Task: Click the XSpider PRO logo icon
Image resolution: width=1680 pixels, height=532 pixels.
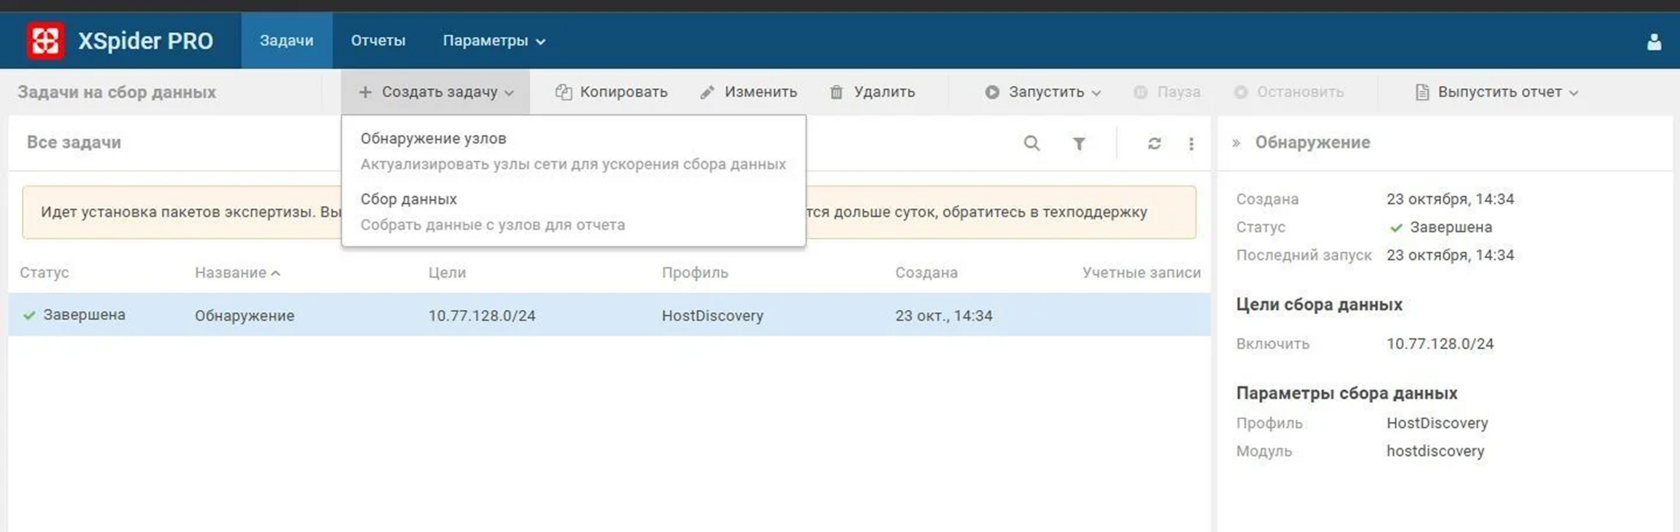Action: click(x=45, y=41)
